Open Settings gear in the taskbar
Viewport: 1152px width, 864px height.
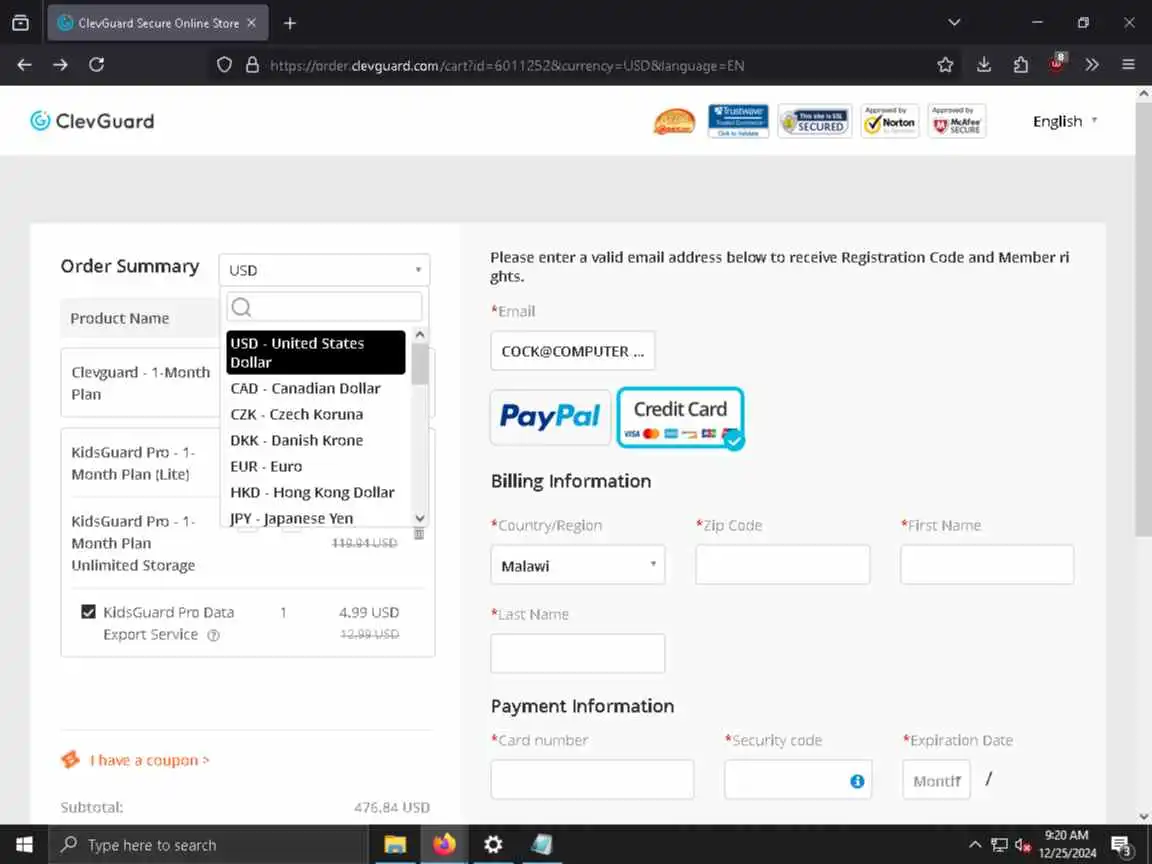point(493,845)
